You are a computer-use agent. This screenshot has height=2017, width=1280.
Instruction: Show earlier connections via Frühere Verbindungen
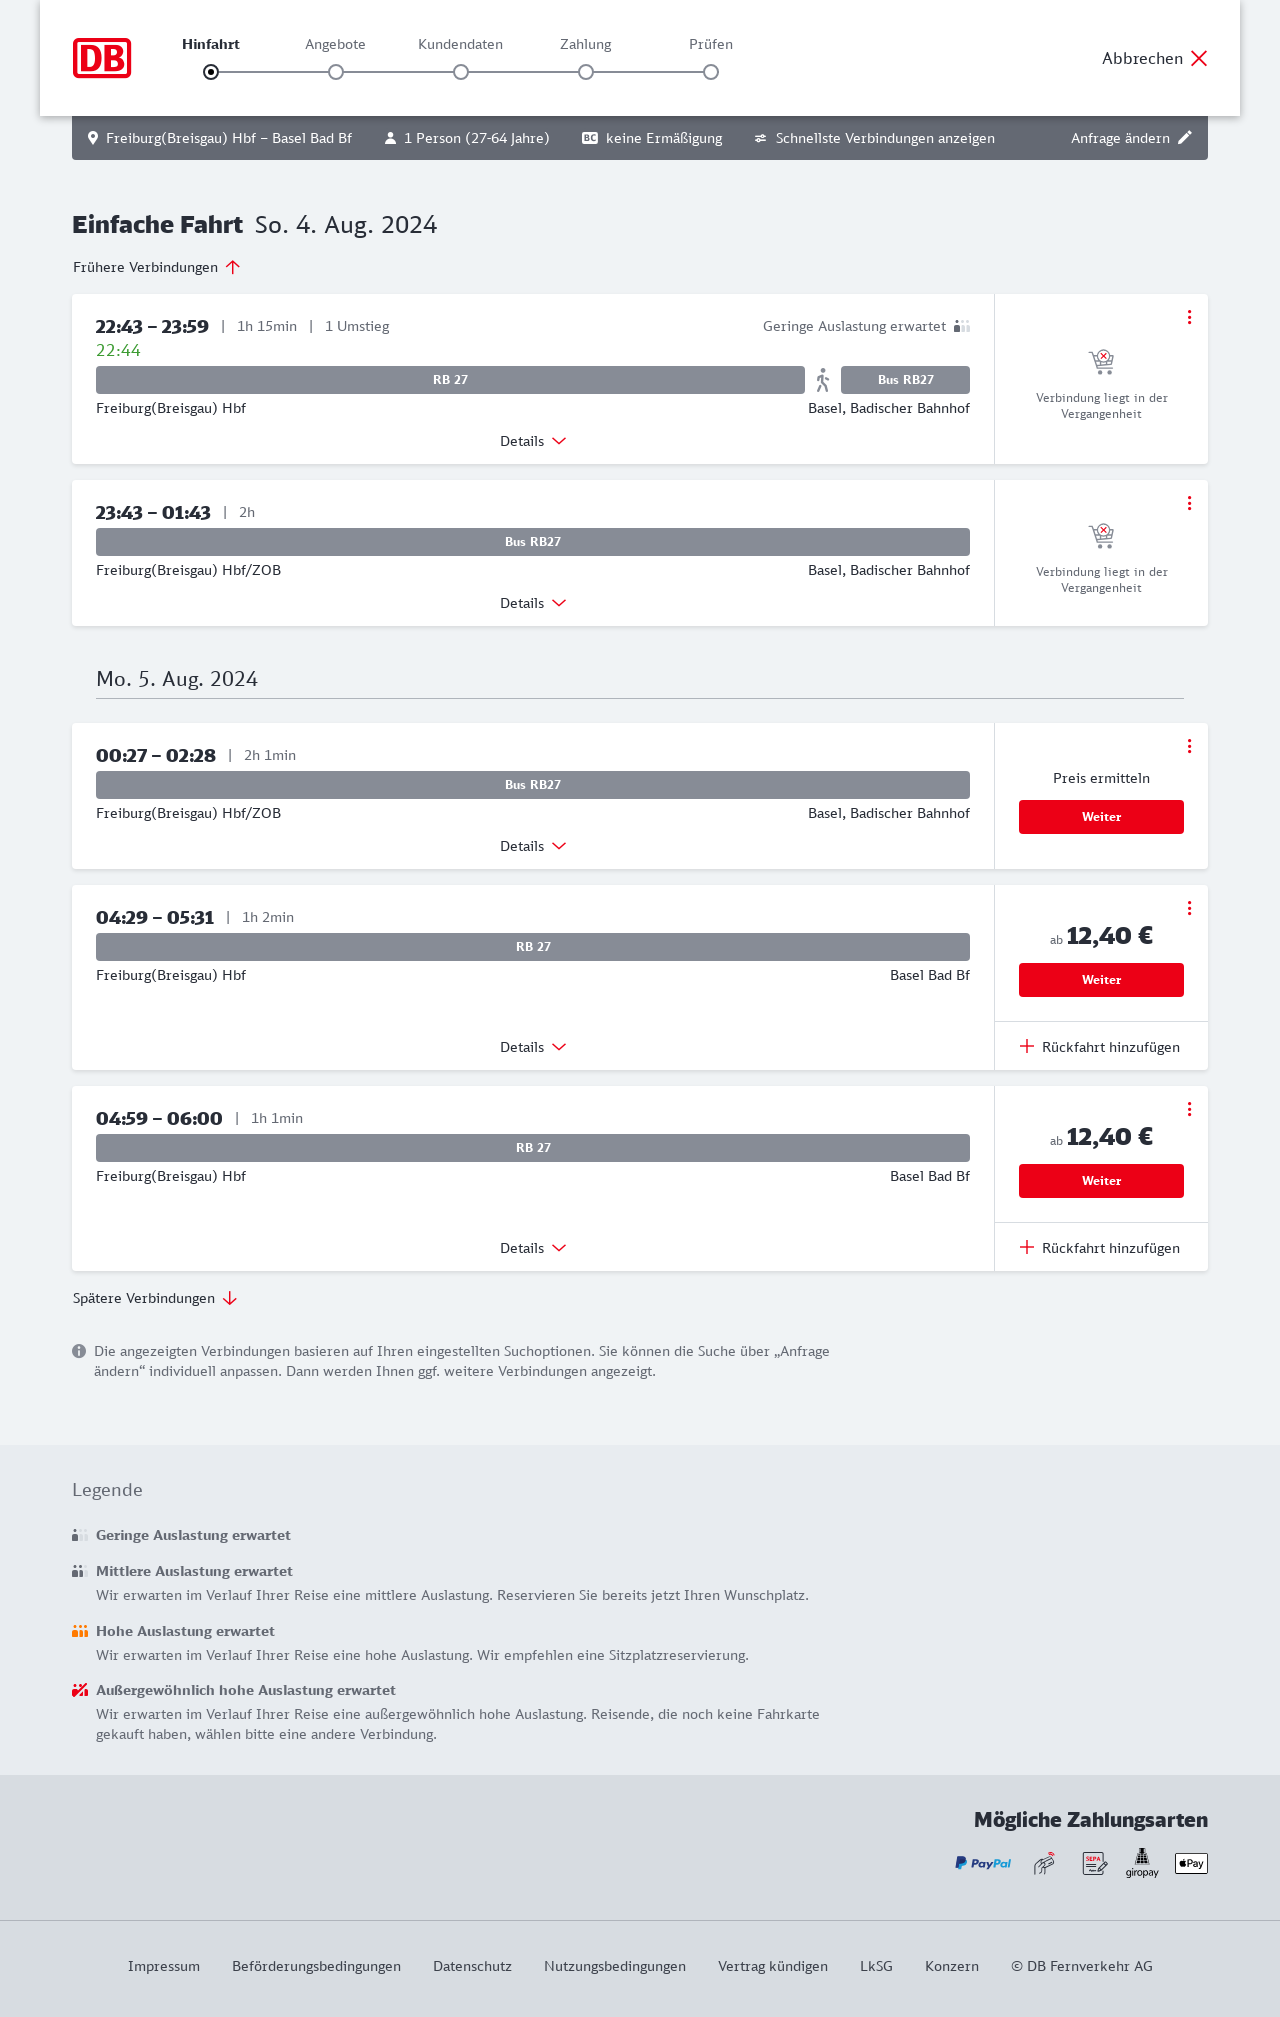tap(157, 267)
